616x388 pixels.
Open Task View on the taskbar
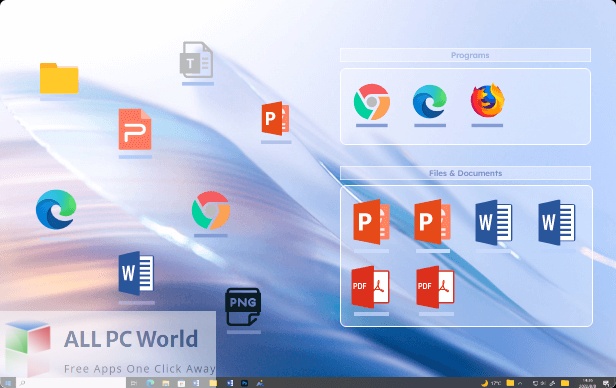tap(134, 383)
